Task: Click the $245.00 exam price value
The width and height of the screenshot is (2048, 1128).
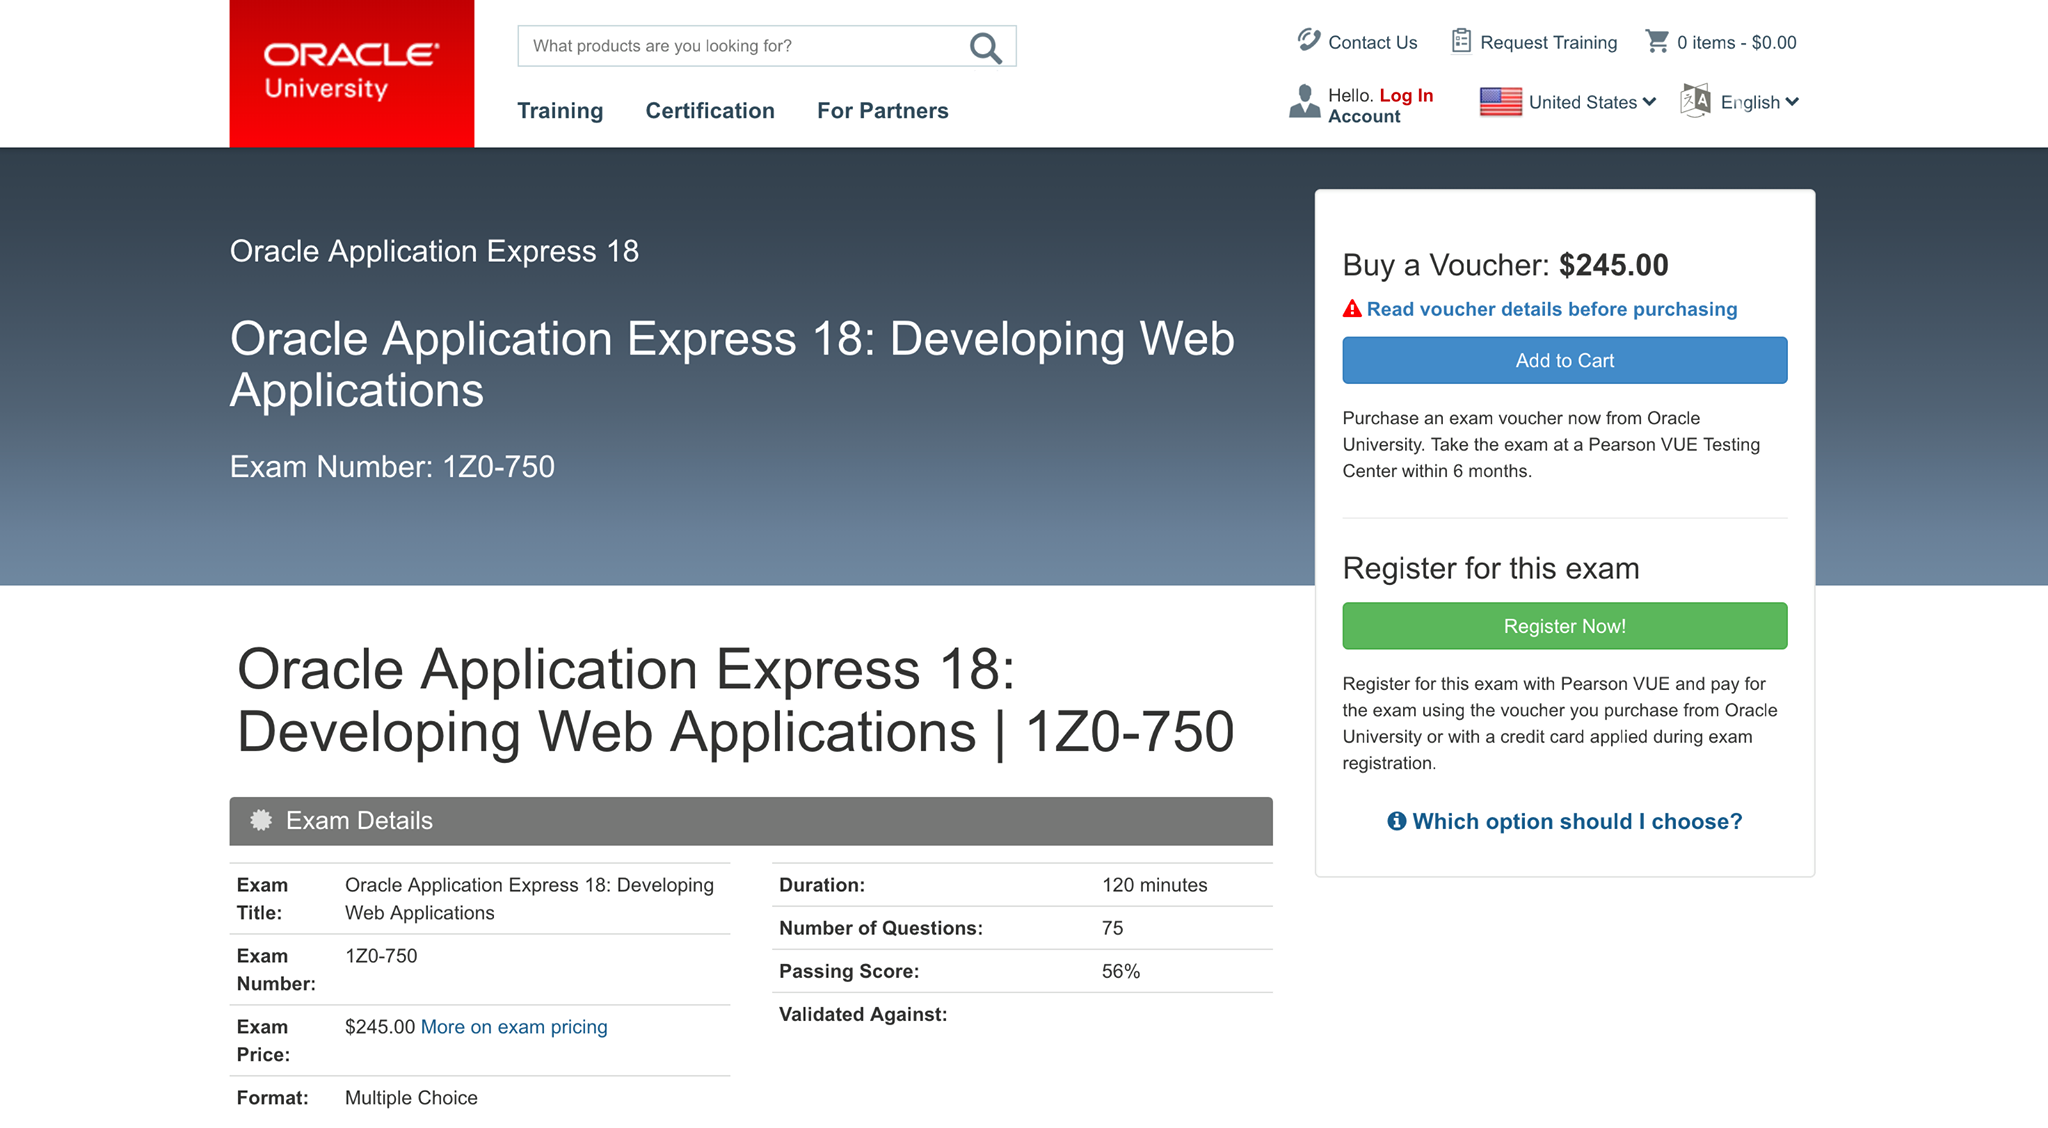Action: pyautogui.click(x=380, y=1027)
